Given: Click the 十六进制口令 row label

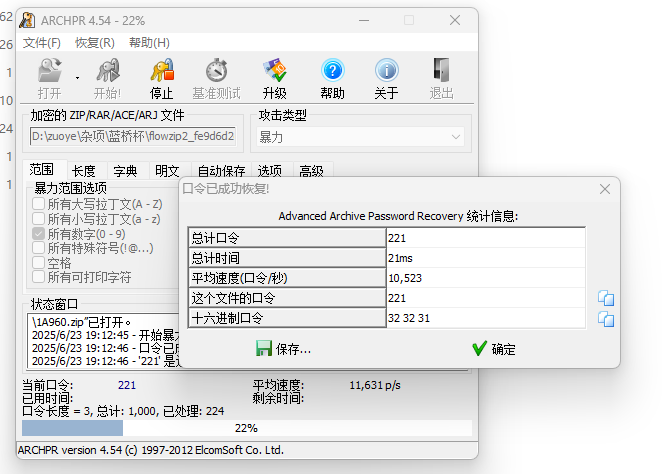Looking at the screenshot, I should click(x=287, y=318).
